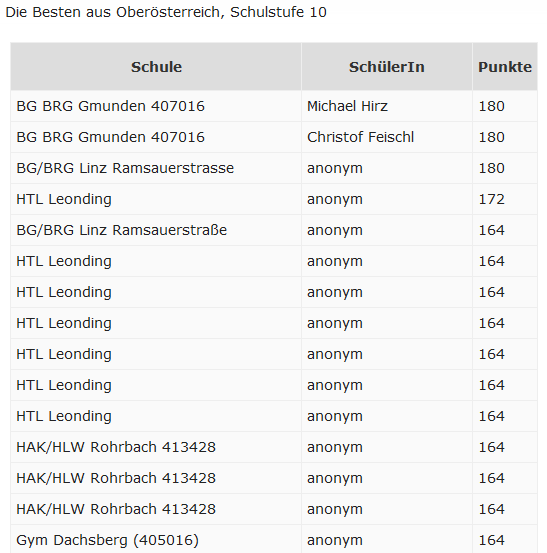Select the Michael Hirz name cell

[387, 106]
